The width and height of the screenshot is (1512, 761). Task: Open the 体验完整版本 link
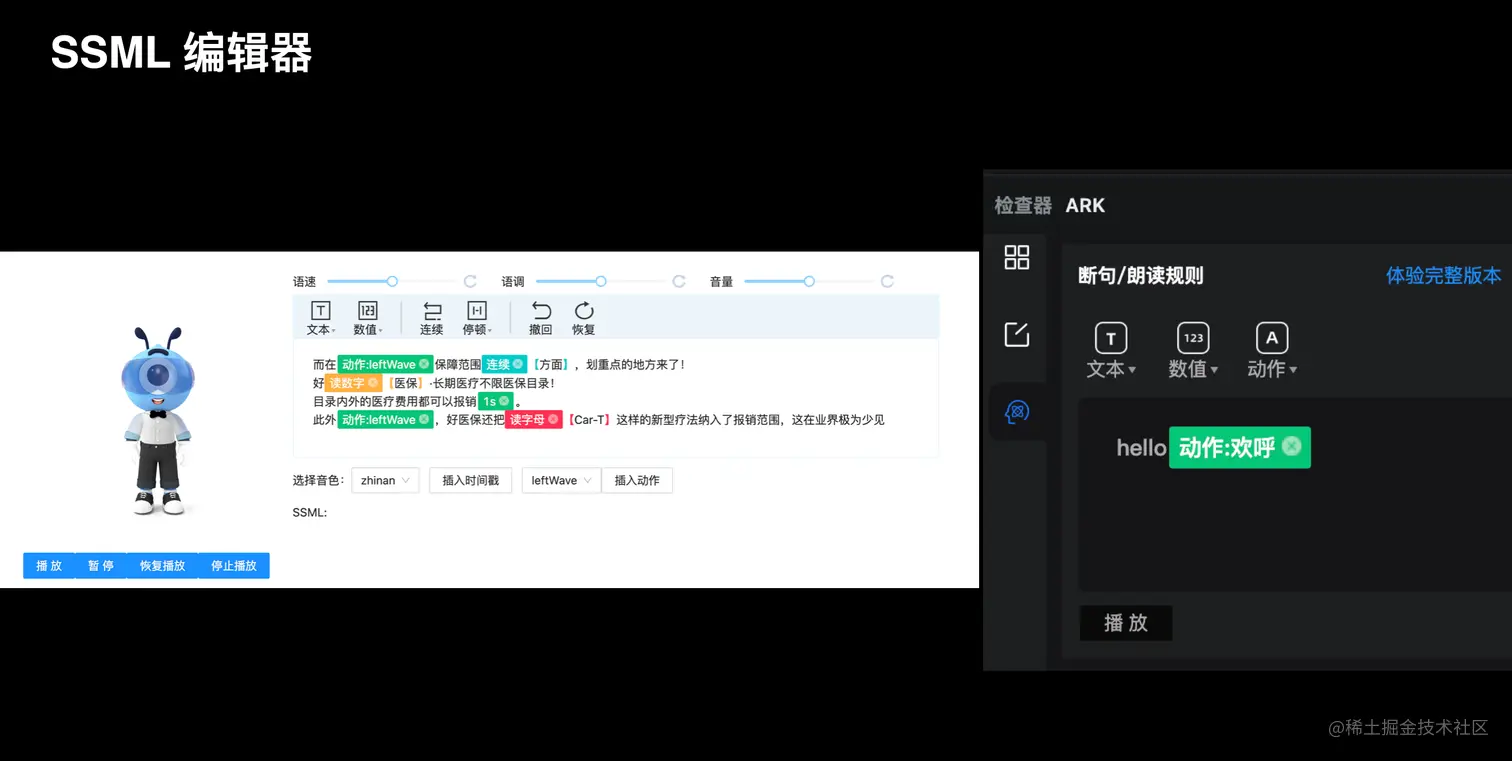point(1443,276)
